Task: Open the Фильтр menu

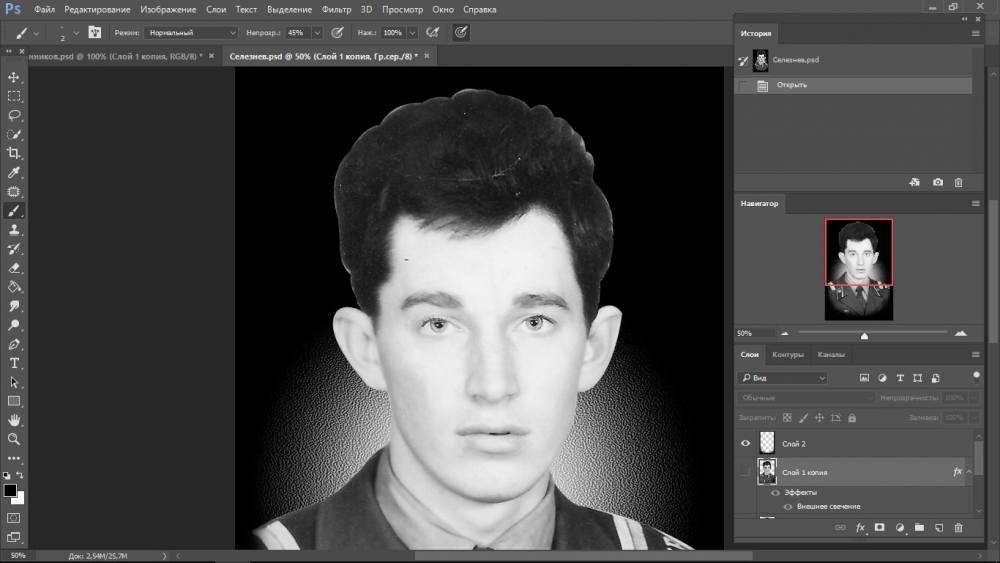Action: tap(336, 9)
